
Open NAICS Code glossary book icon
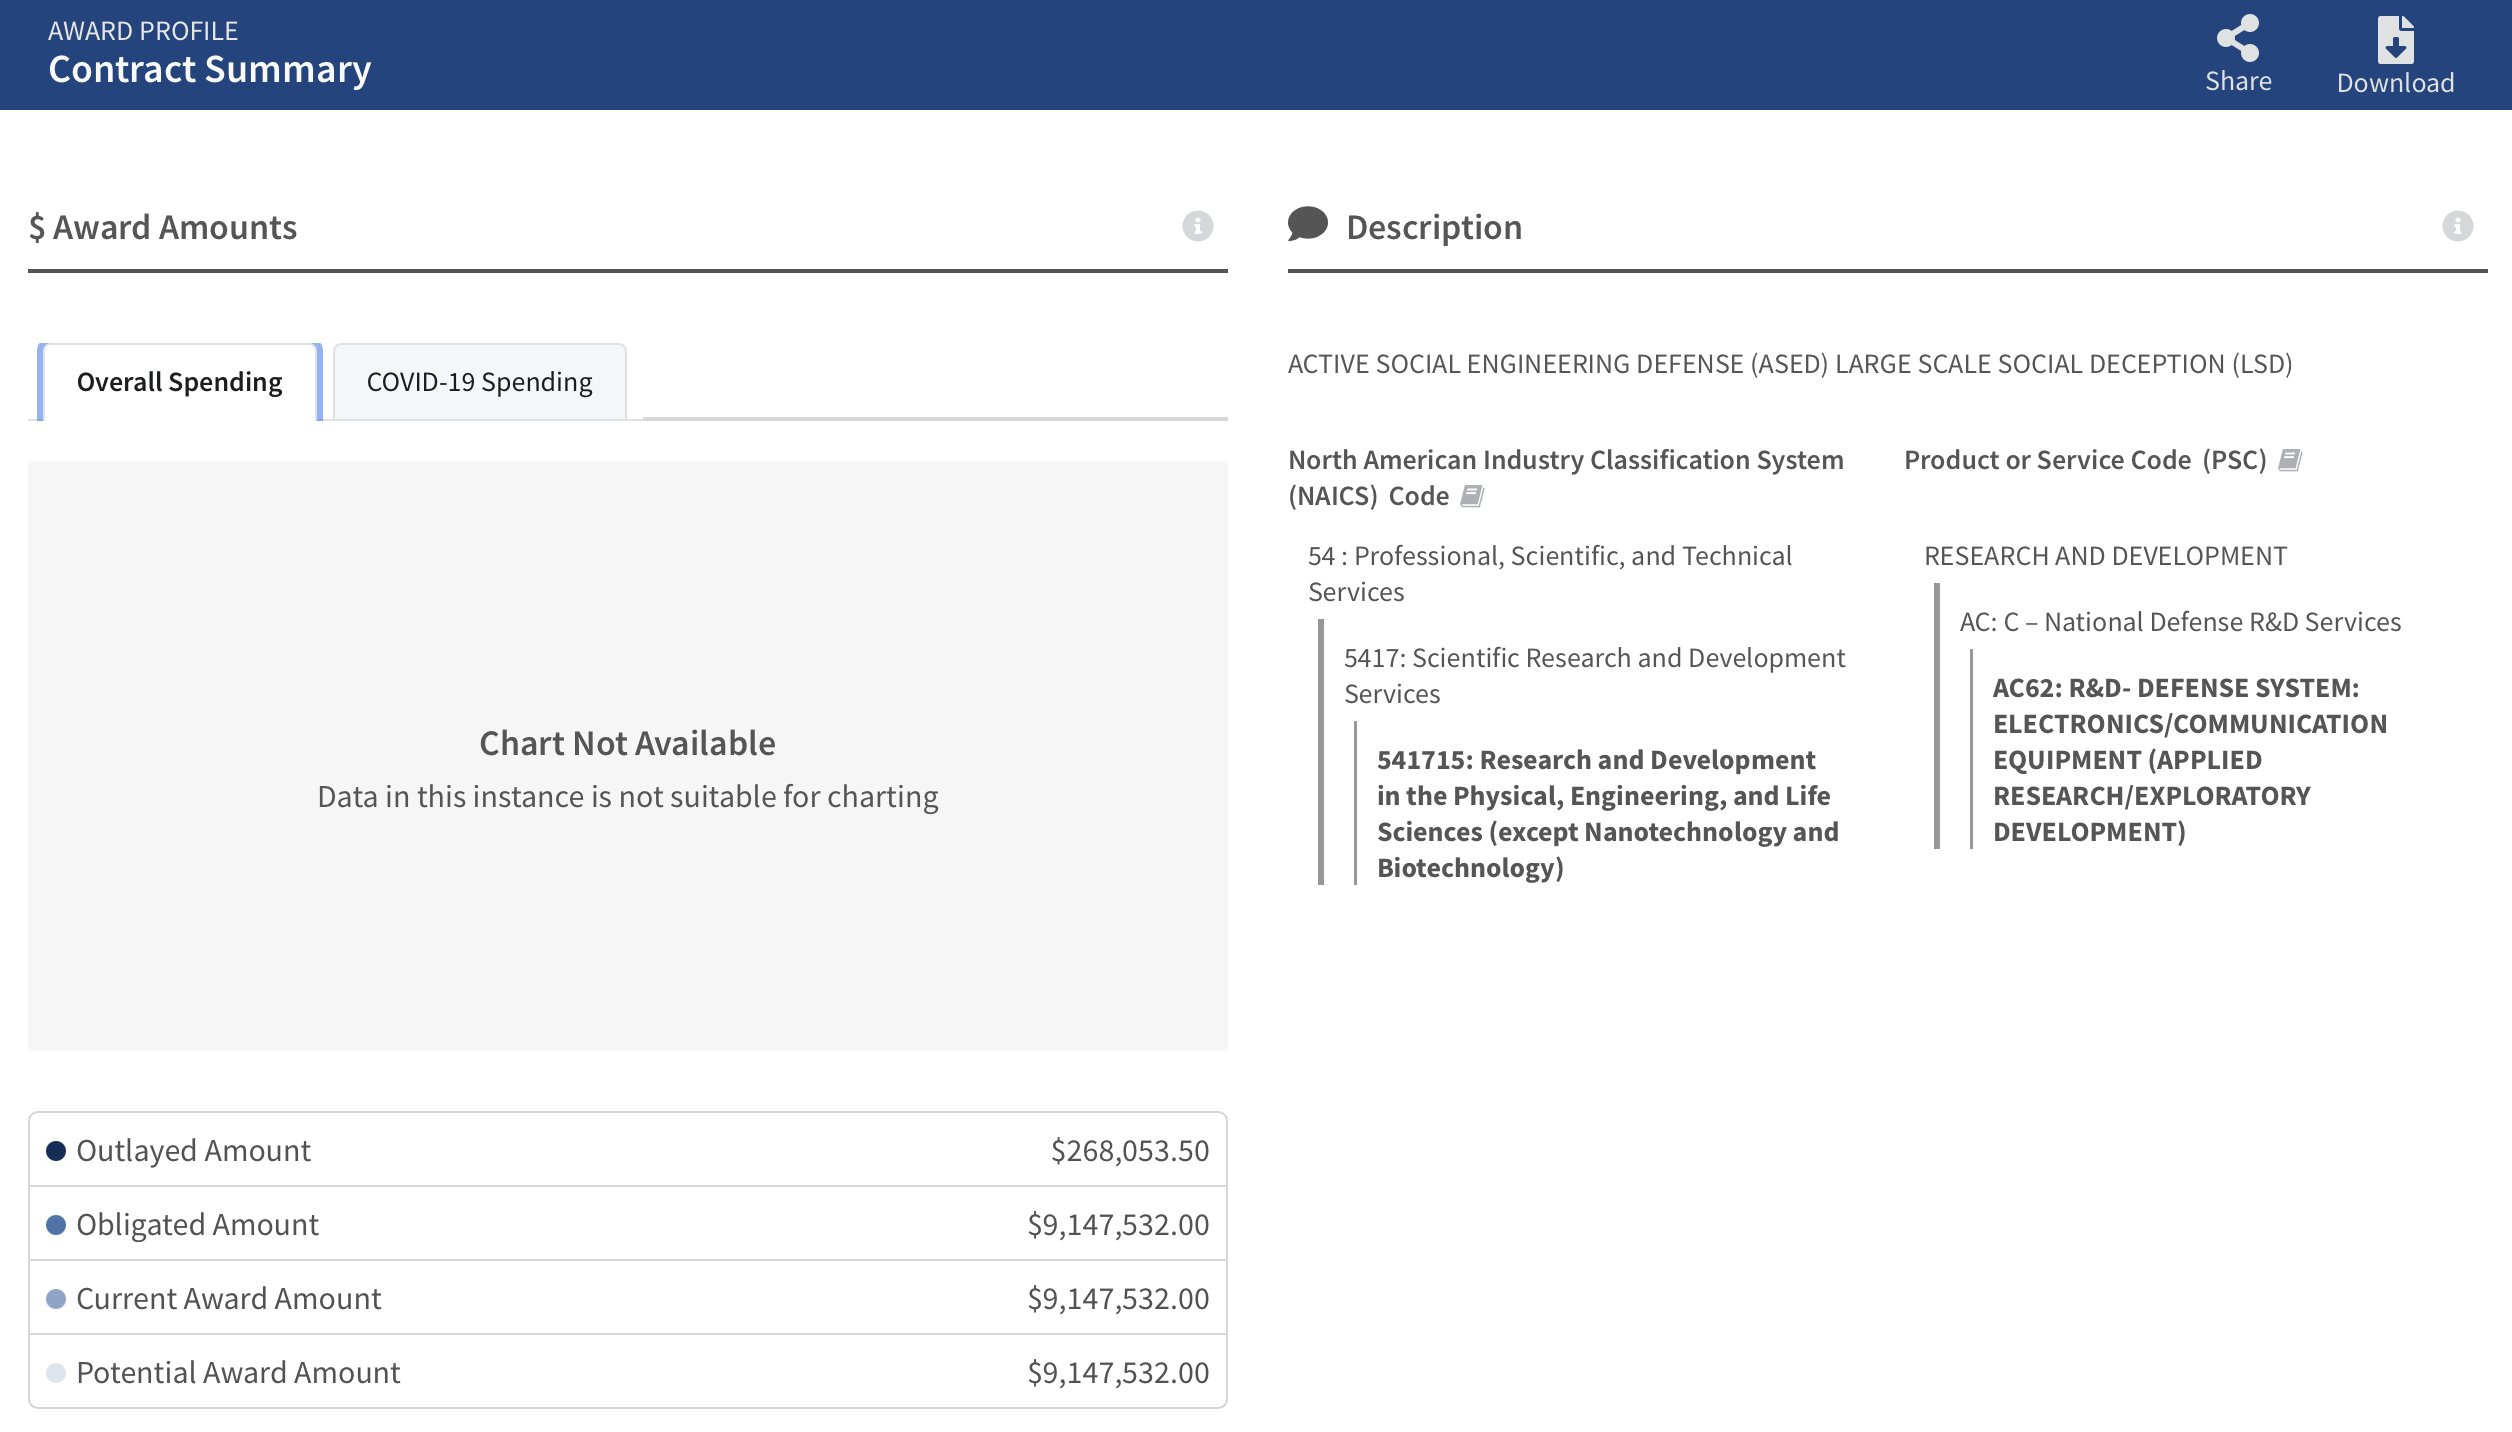pos(1471,496)
